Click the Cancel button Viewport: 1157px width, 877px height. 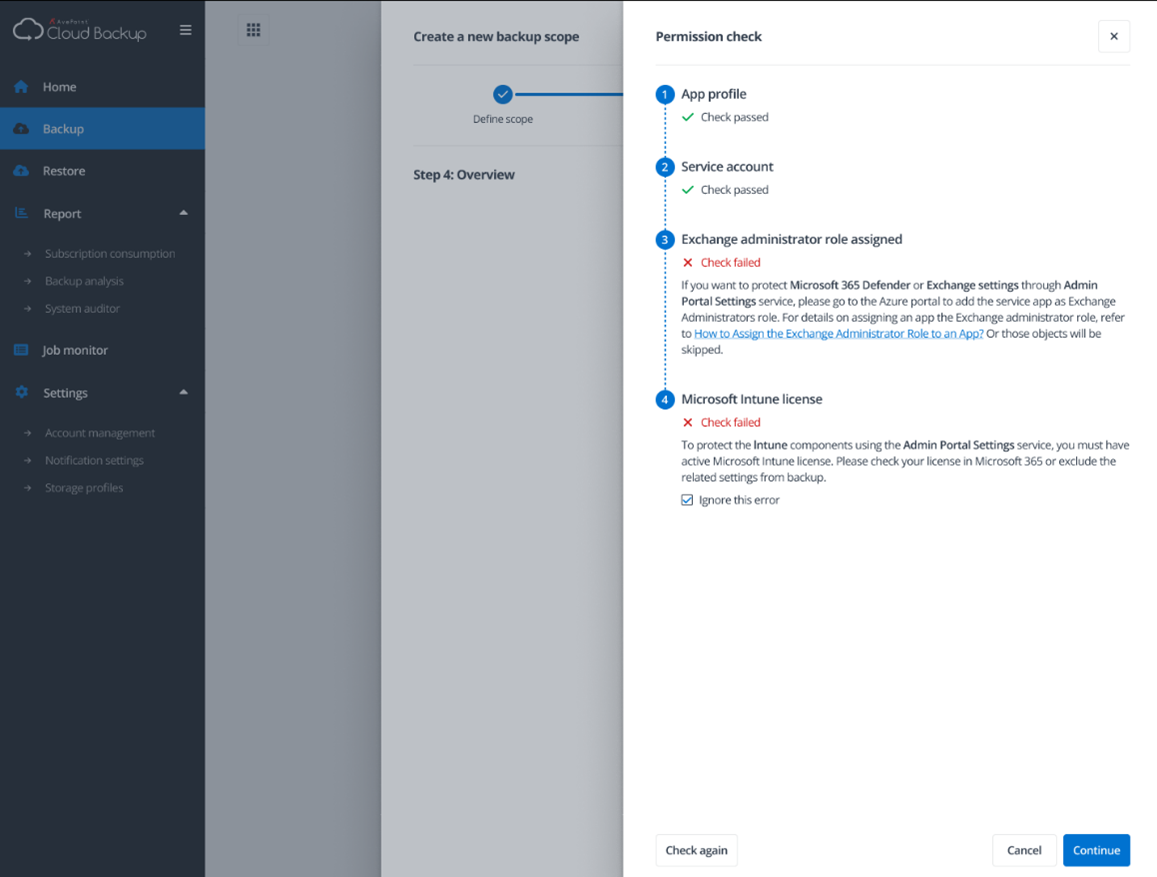click(x=1024, y=850)
